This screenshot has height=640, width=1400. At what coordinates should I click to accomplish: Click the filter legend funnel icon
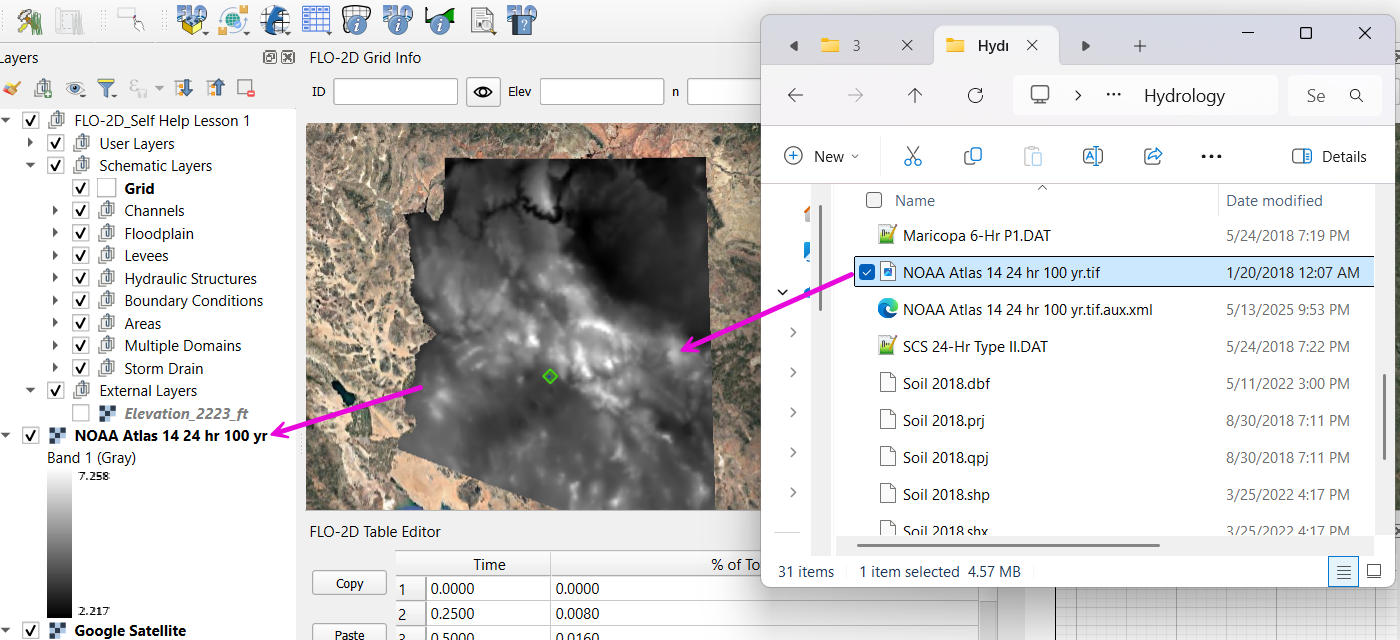point(106,88)
